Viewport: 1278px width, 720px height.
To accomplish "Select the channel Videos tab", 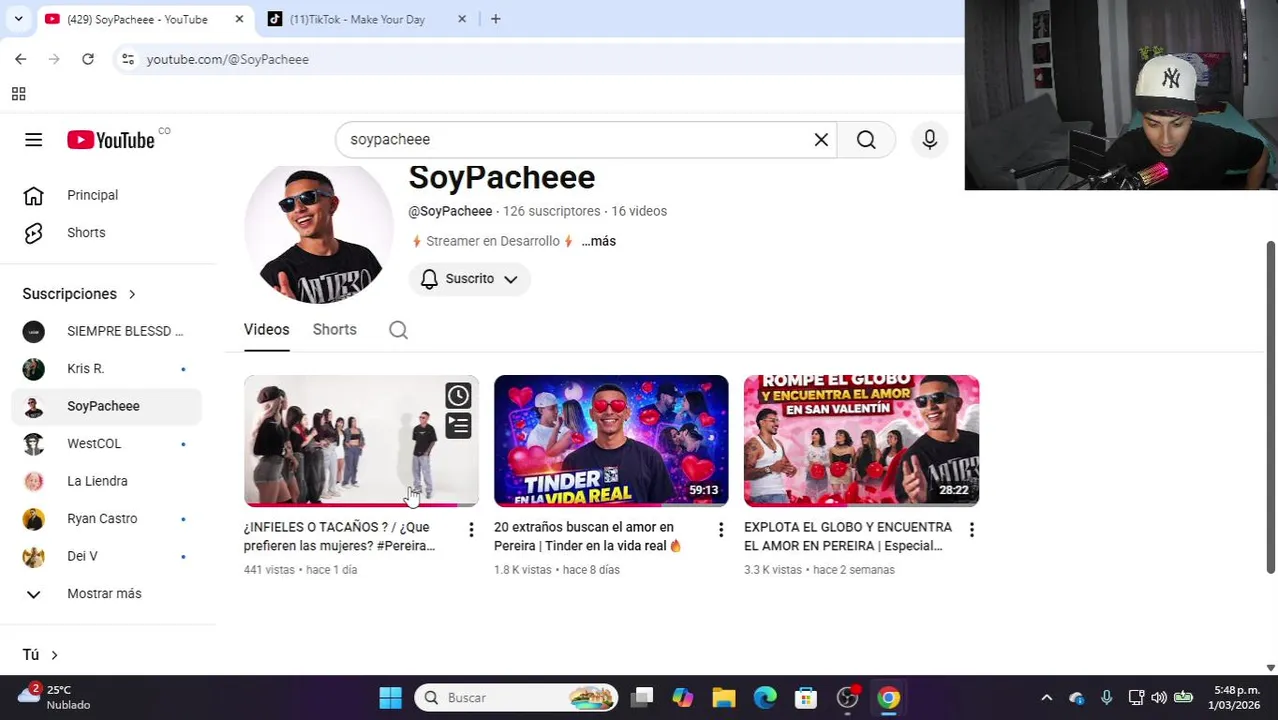I will [266, 329].
